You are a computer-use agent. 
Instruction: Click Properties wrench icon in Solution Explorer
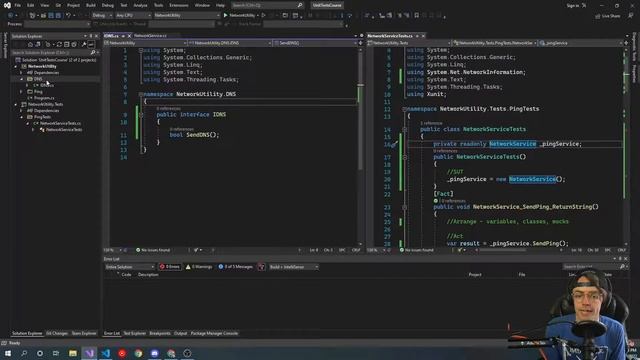[84, 44]
